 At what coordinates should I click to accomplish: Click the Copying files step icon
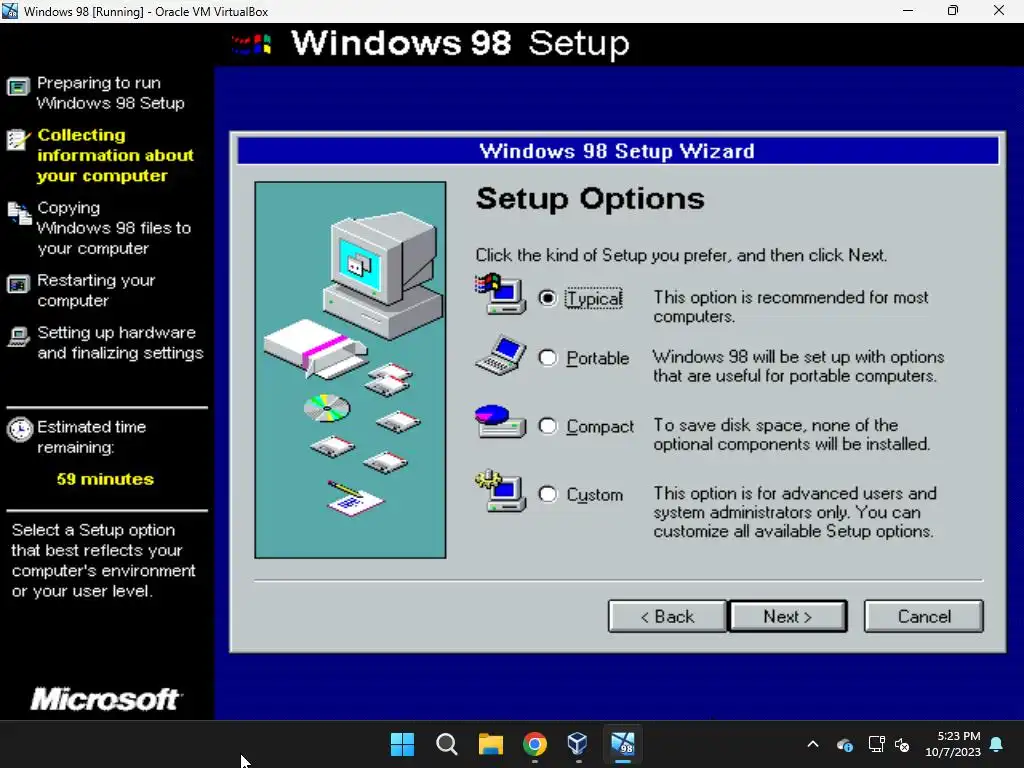point(19,213)
